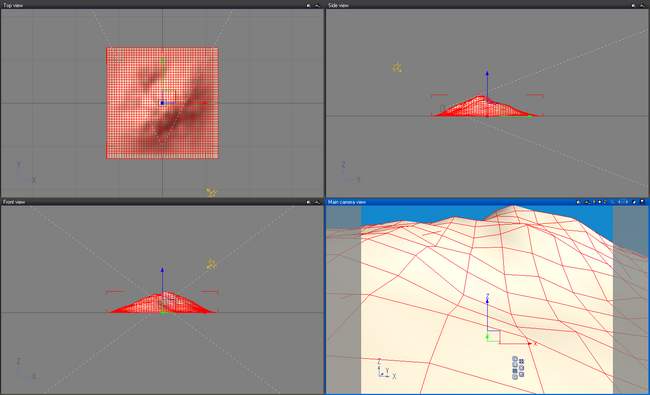Click the second icon in Front view title bar
This screenshot has height=395, width=650.
[317, 202]
